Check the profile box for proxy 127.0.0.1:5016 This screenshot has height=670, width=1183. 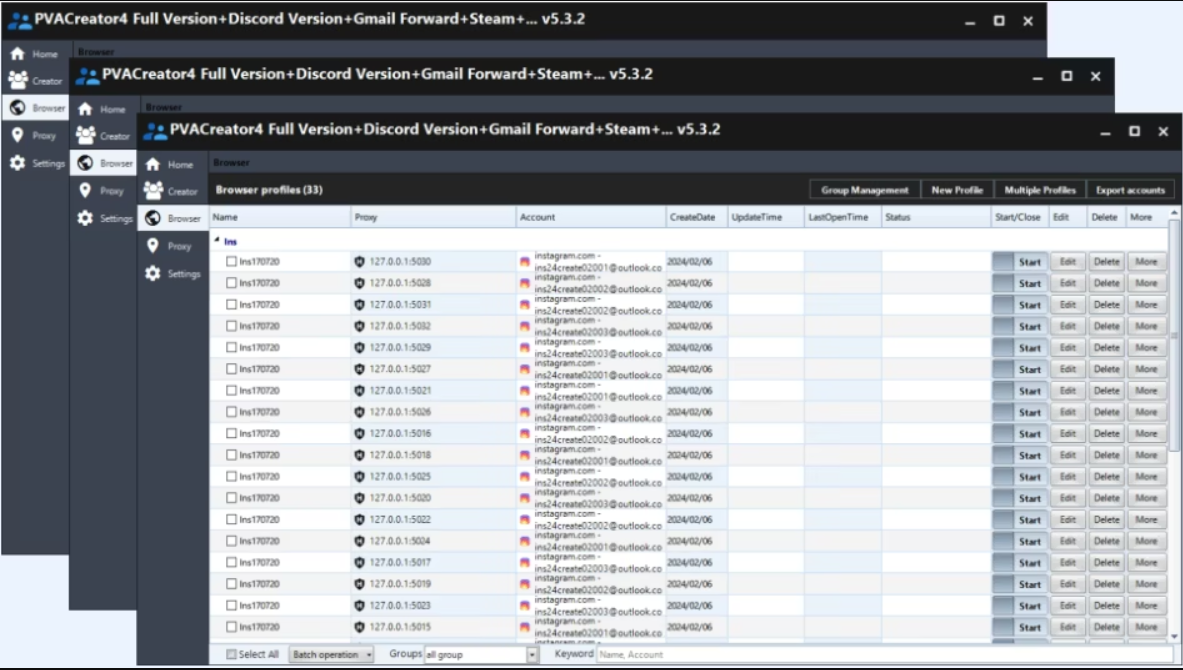pos(232,434)
